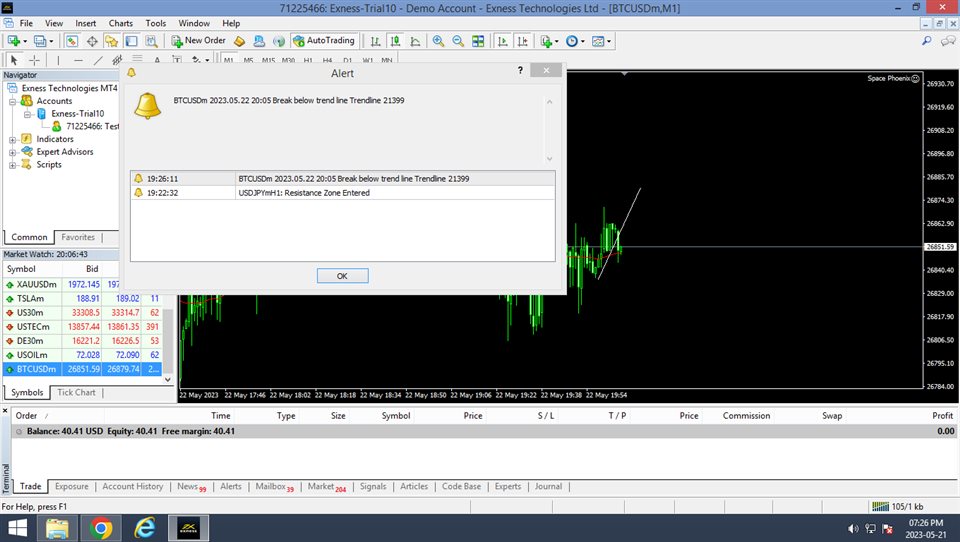The width and height of the screenshot is (960, 542).
Task: Open the Charts menu
Action: [121, 23]
